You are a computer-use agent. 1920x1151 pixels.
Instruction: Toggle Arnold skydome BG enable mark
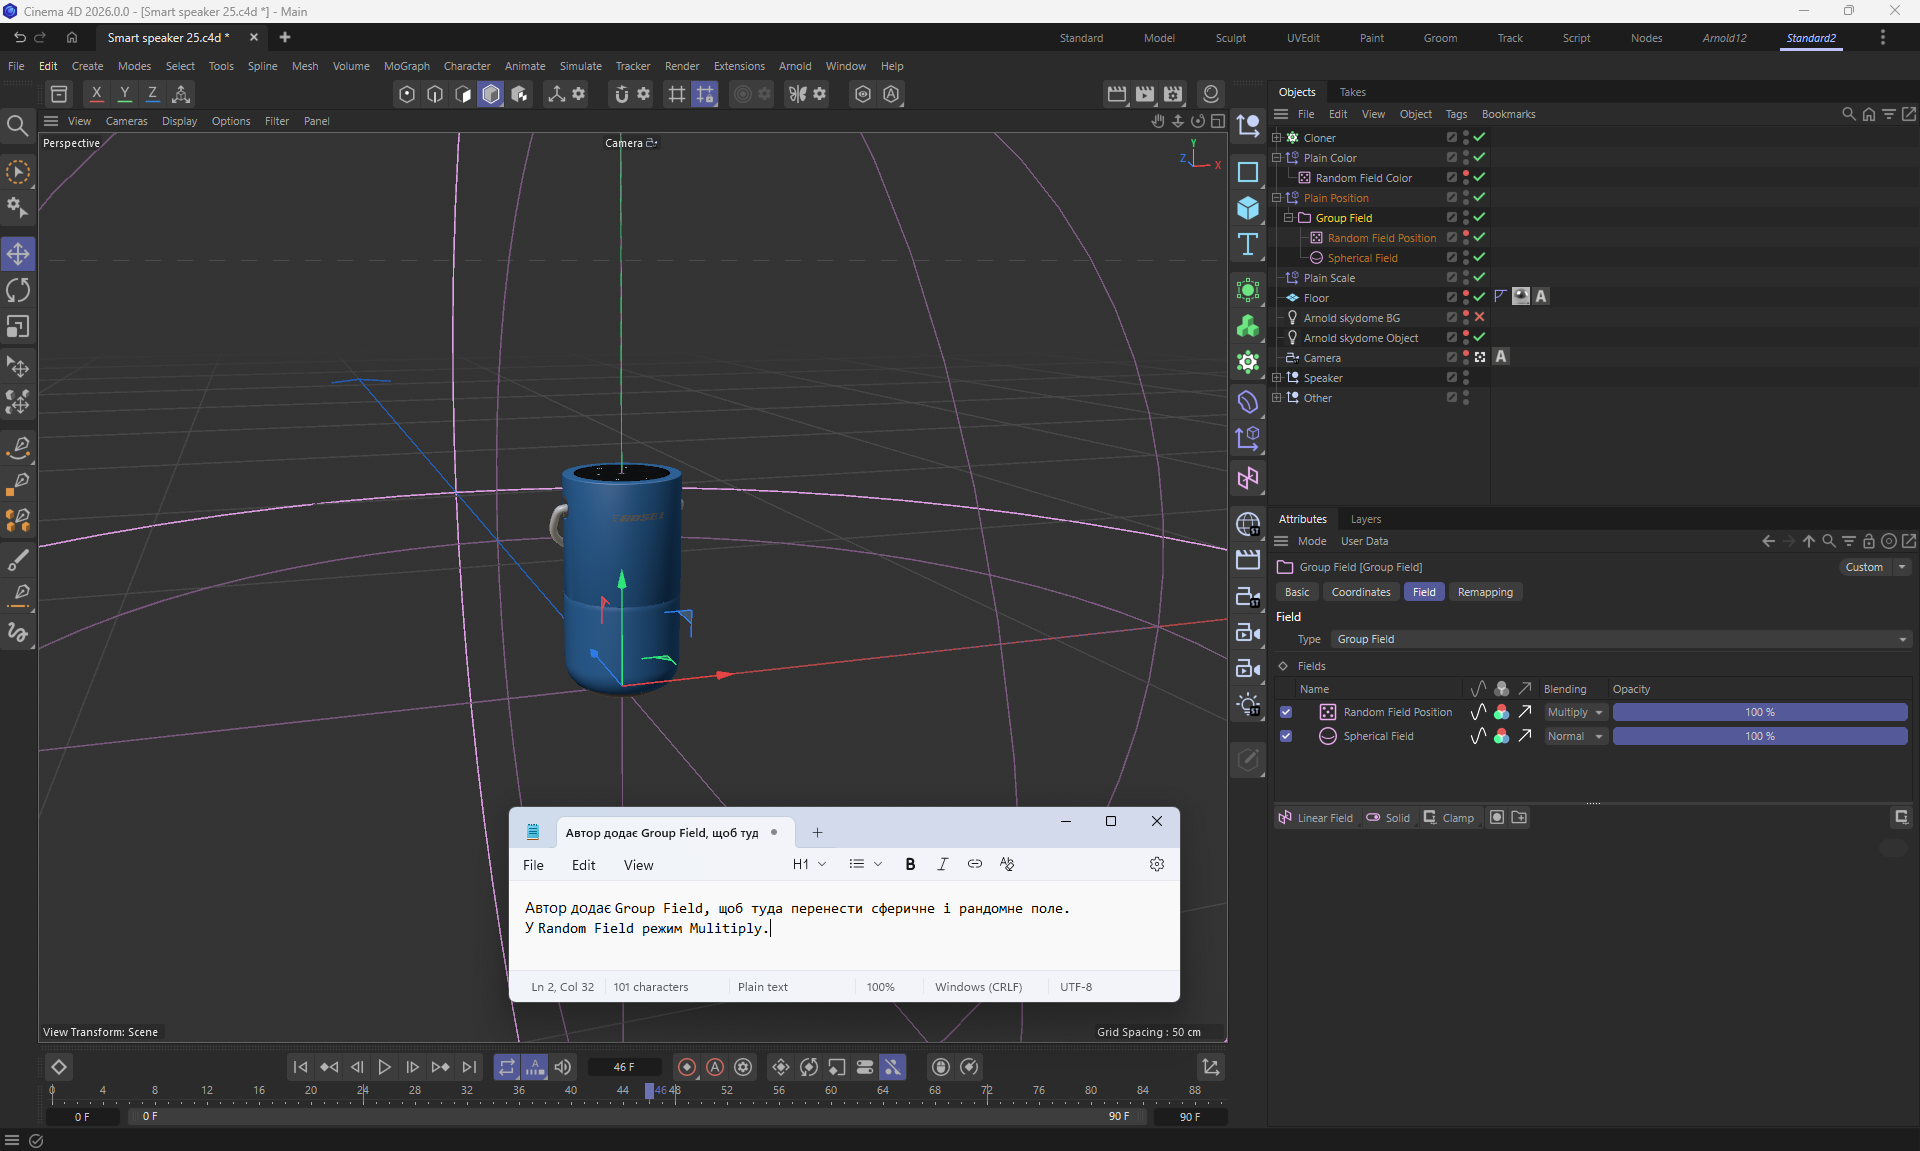(1479, 318)
